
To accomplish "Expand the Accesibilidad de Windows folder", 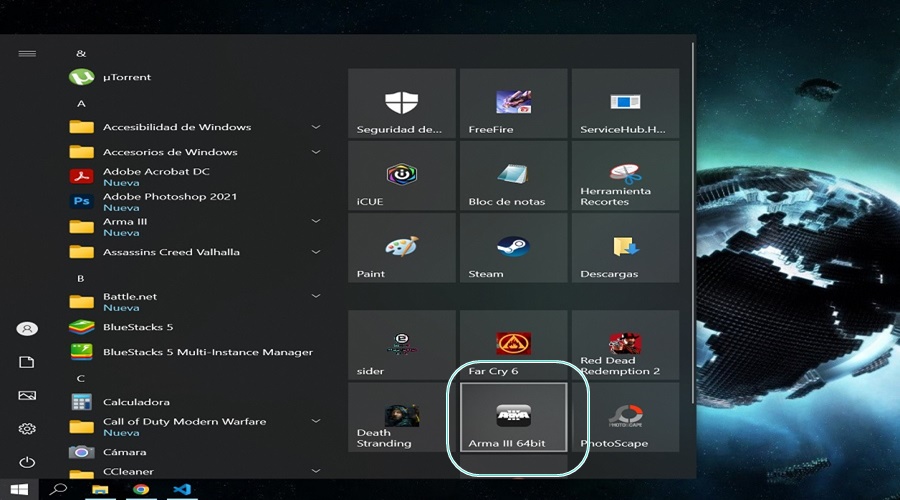I will pos(195,127).
